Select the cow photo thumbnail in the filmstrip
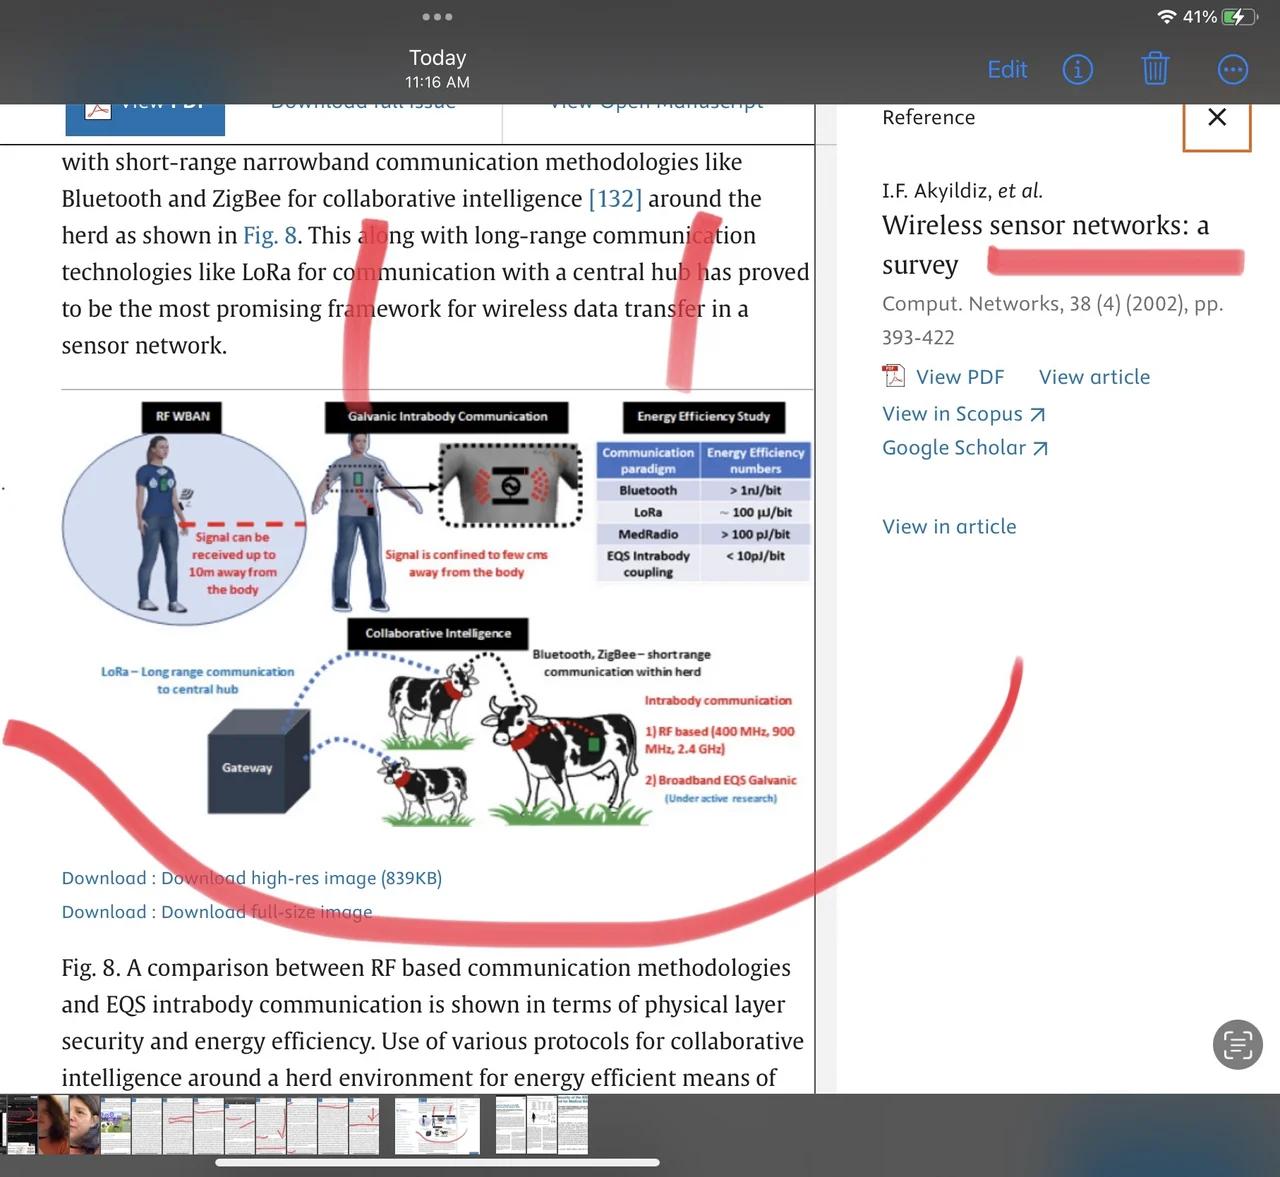This screenshot has height=1177, width=1280. pos(116,1125)
